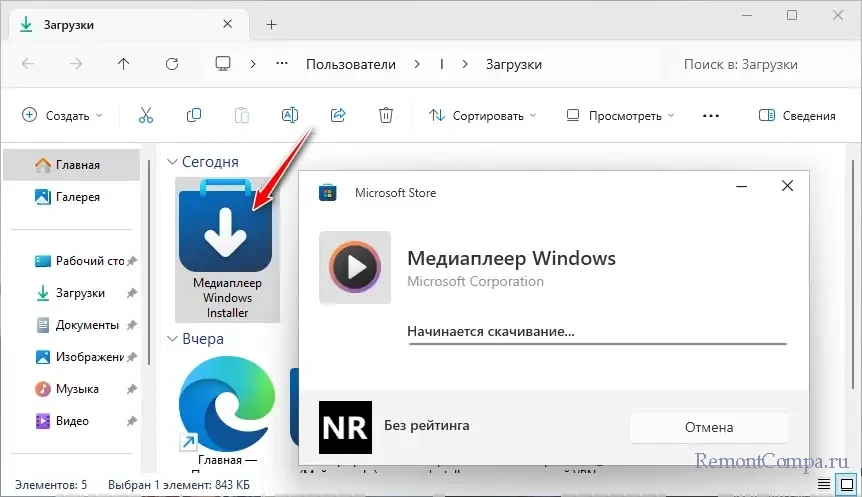862x497 pixels.
Task: Switch to large thumbnails view in status bar
Action: coord(847,484)
